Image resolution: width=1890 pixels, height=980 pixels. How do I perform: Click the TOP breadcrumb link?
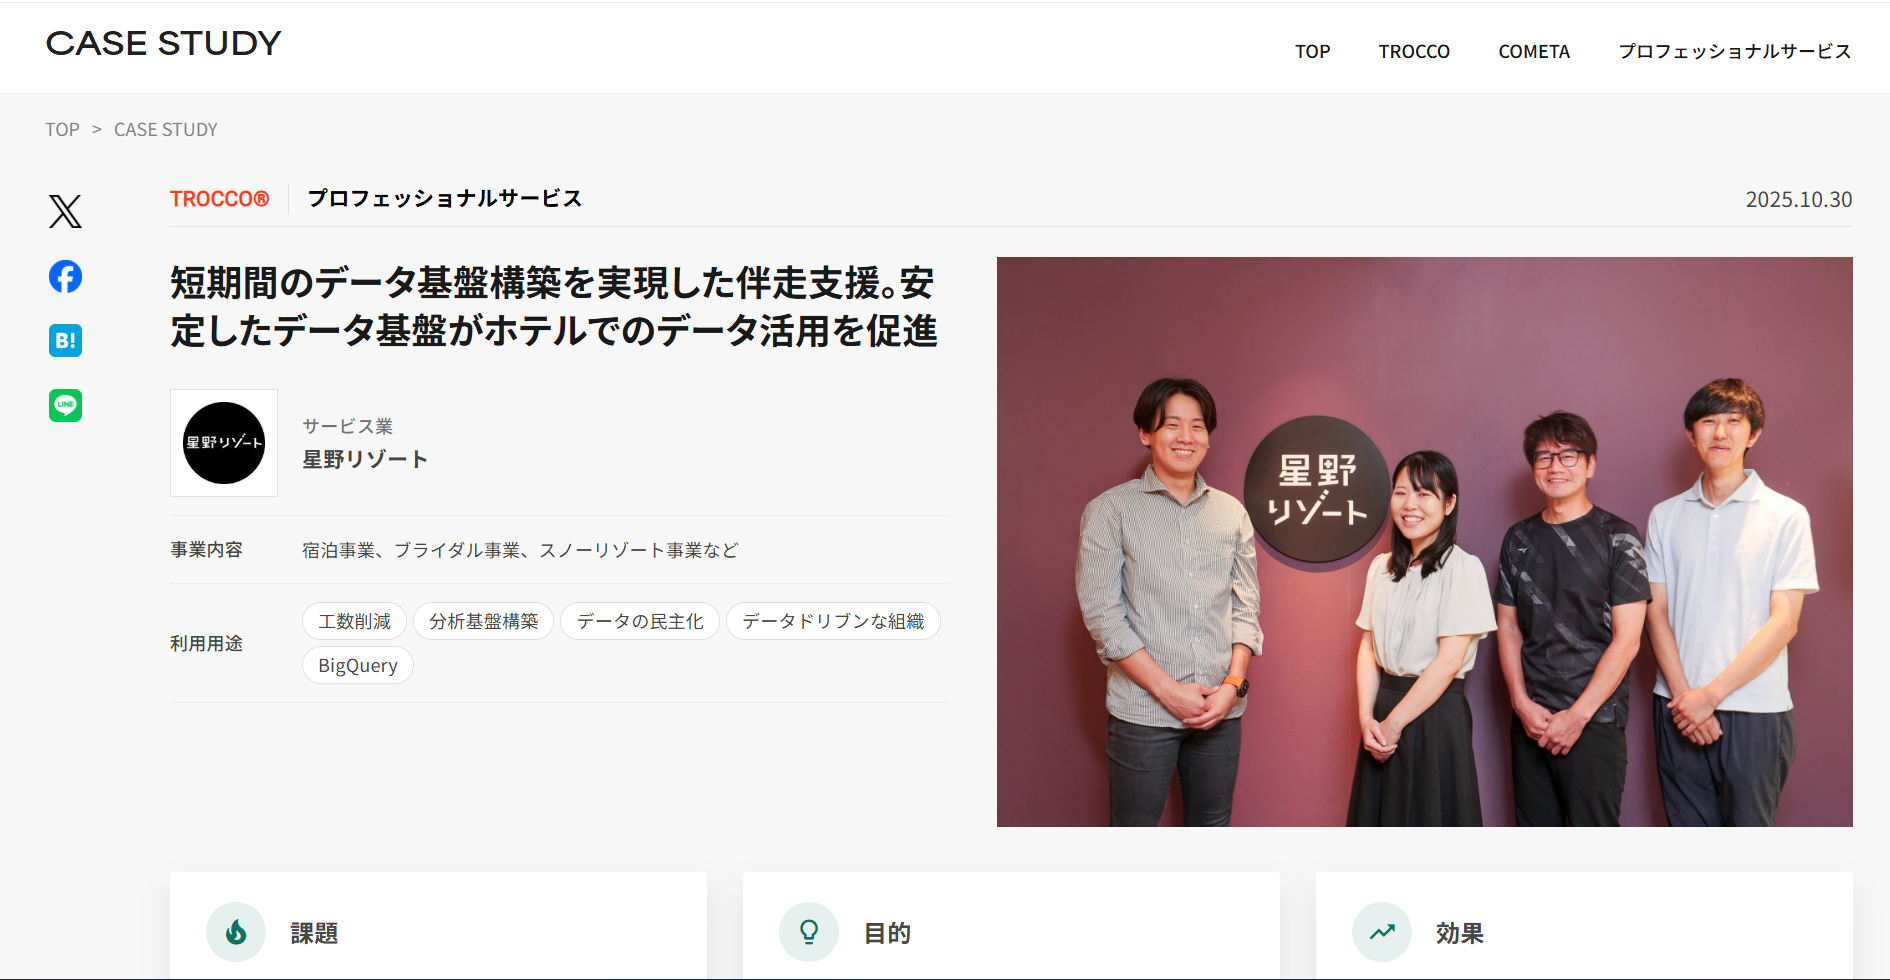pyautogui.click(x=62, y=129)
